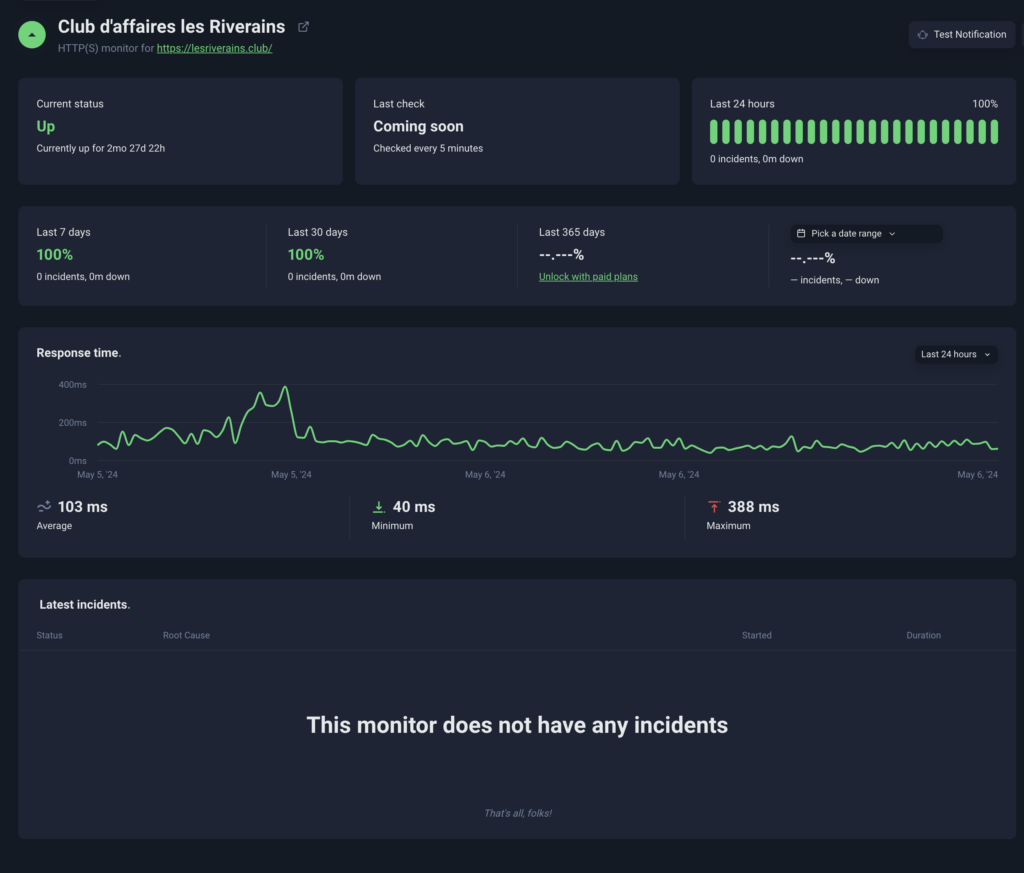Click the last green uptime bar
The width and height of the screenshot is (1024, 873).
pos(994,132)
